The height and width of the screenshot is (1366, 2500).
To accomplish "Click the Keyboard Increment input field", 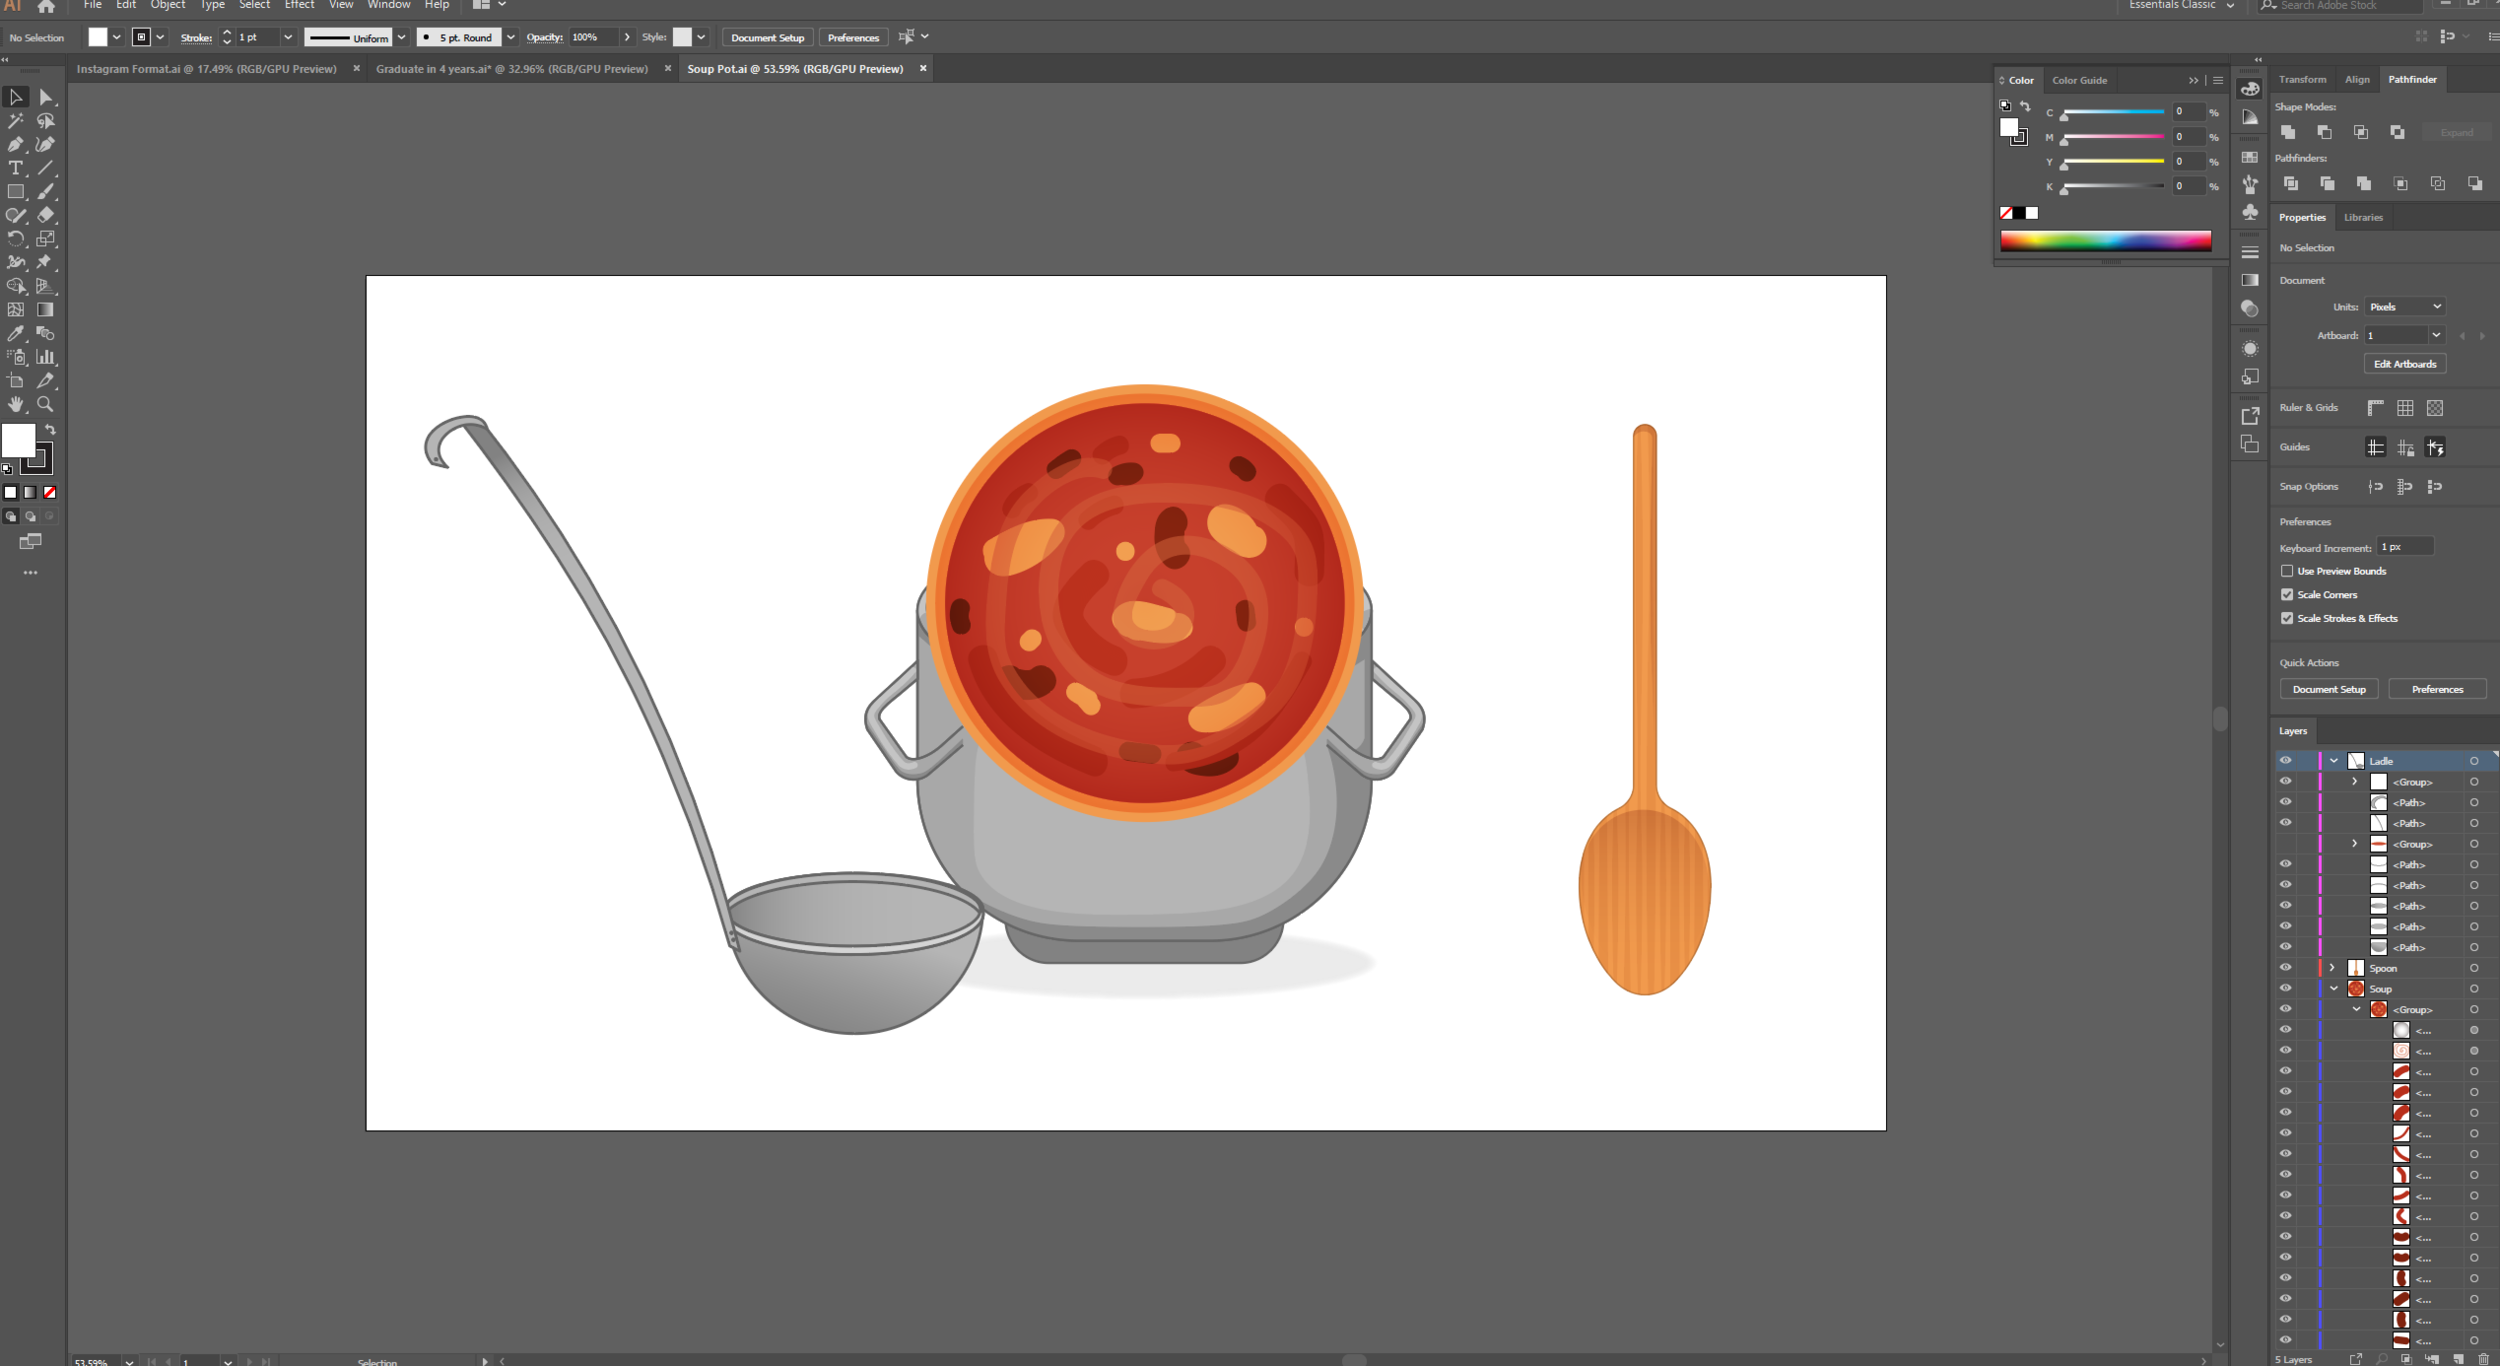I will tap(2404, 547).
